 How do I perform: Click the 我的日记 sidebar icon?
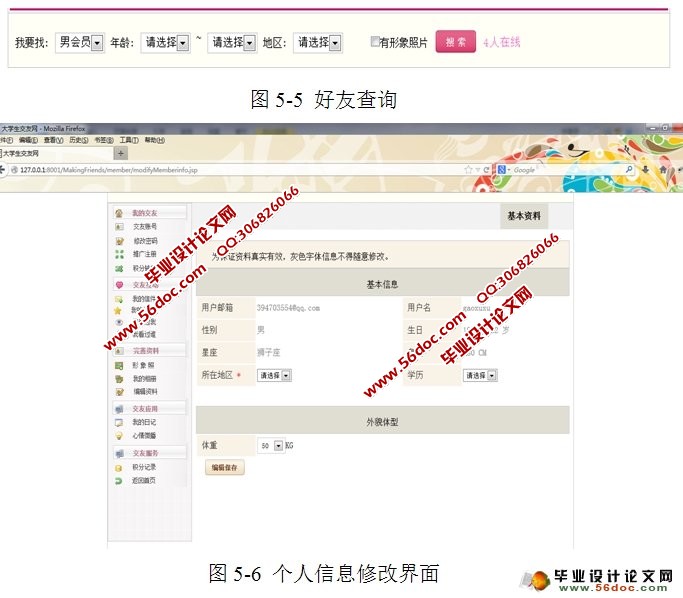(x=119, y=423)
